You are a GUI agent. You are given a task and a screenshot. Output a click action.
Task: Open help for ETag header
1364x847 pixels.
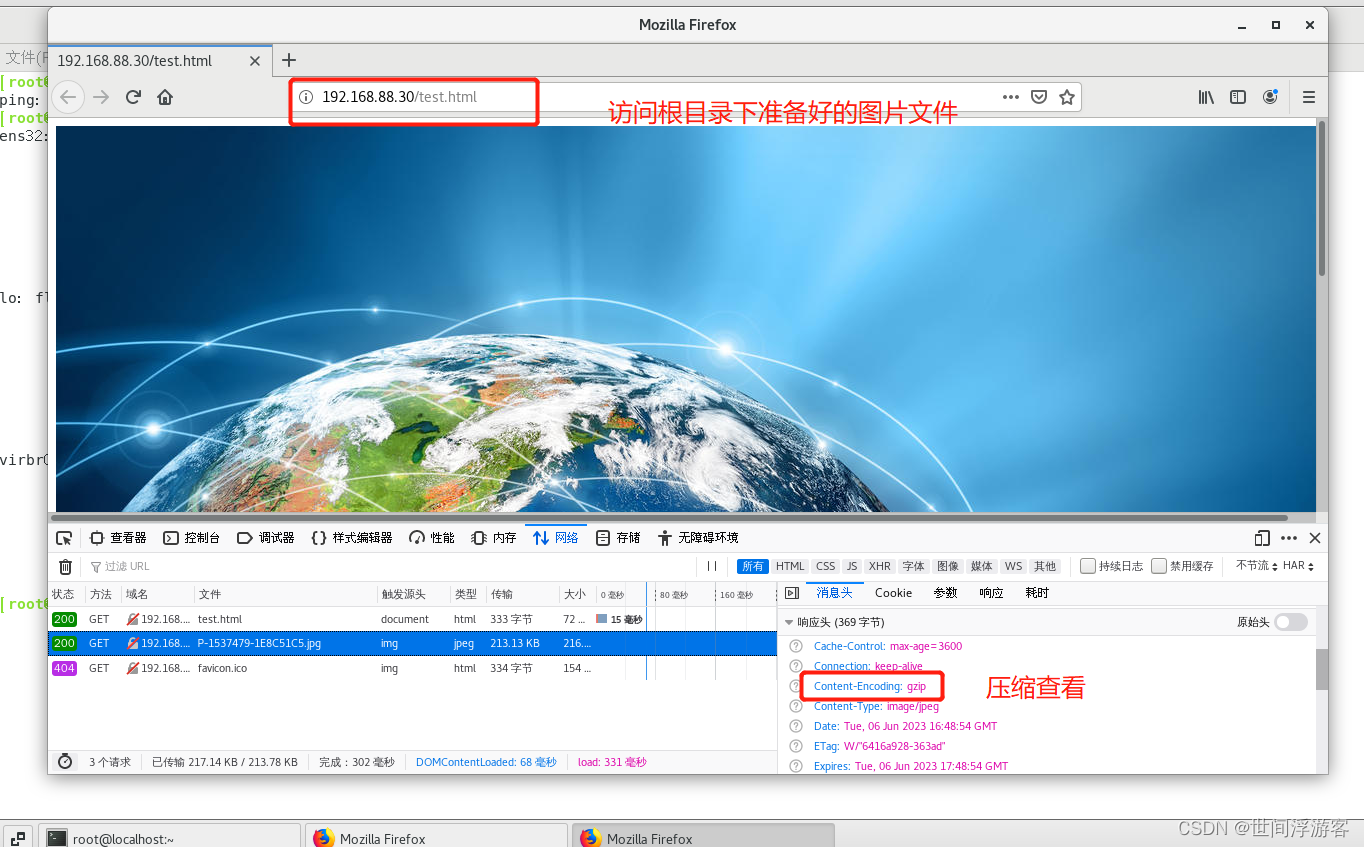[796, 746]
